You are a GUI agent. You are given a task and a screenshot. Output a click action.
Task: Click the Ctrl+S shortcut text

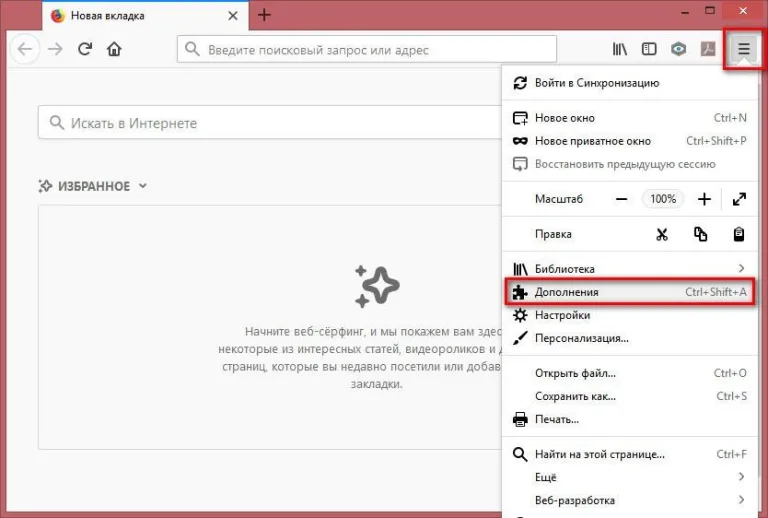(731, 396)
